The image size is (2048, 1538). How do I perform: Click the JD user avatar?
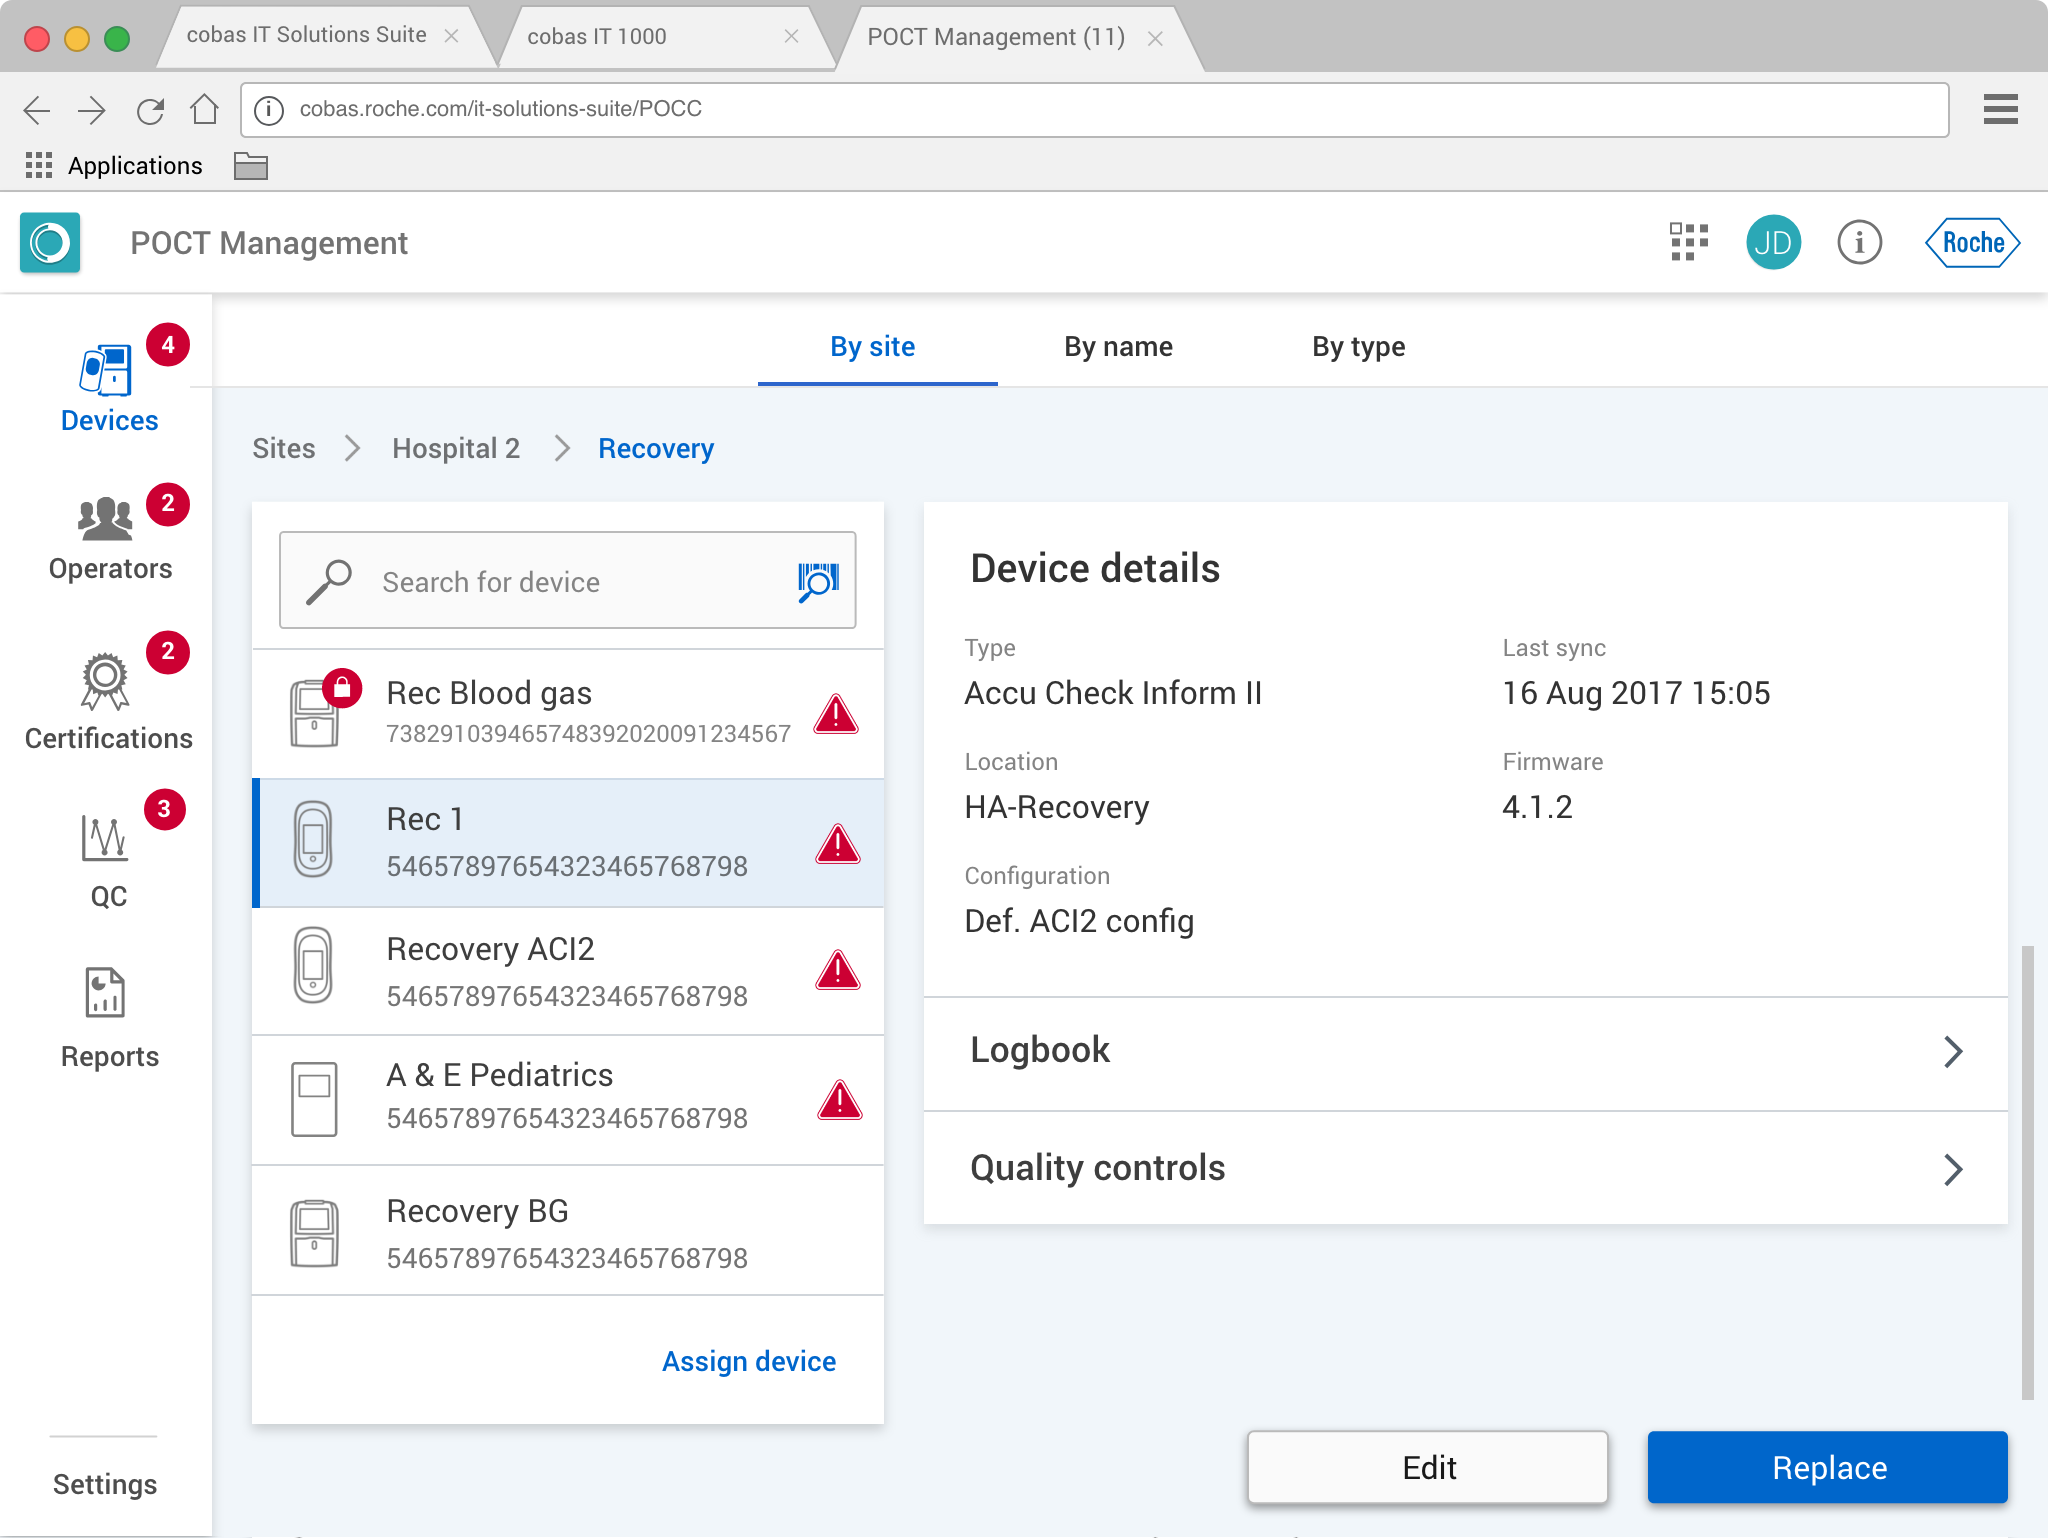(x=1772, y=242)
